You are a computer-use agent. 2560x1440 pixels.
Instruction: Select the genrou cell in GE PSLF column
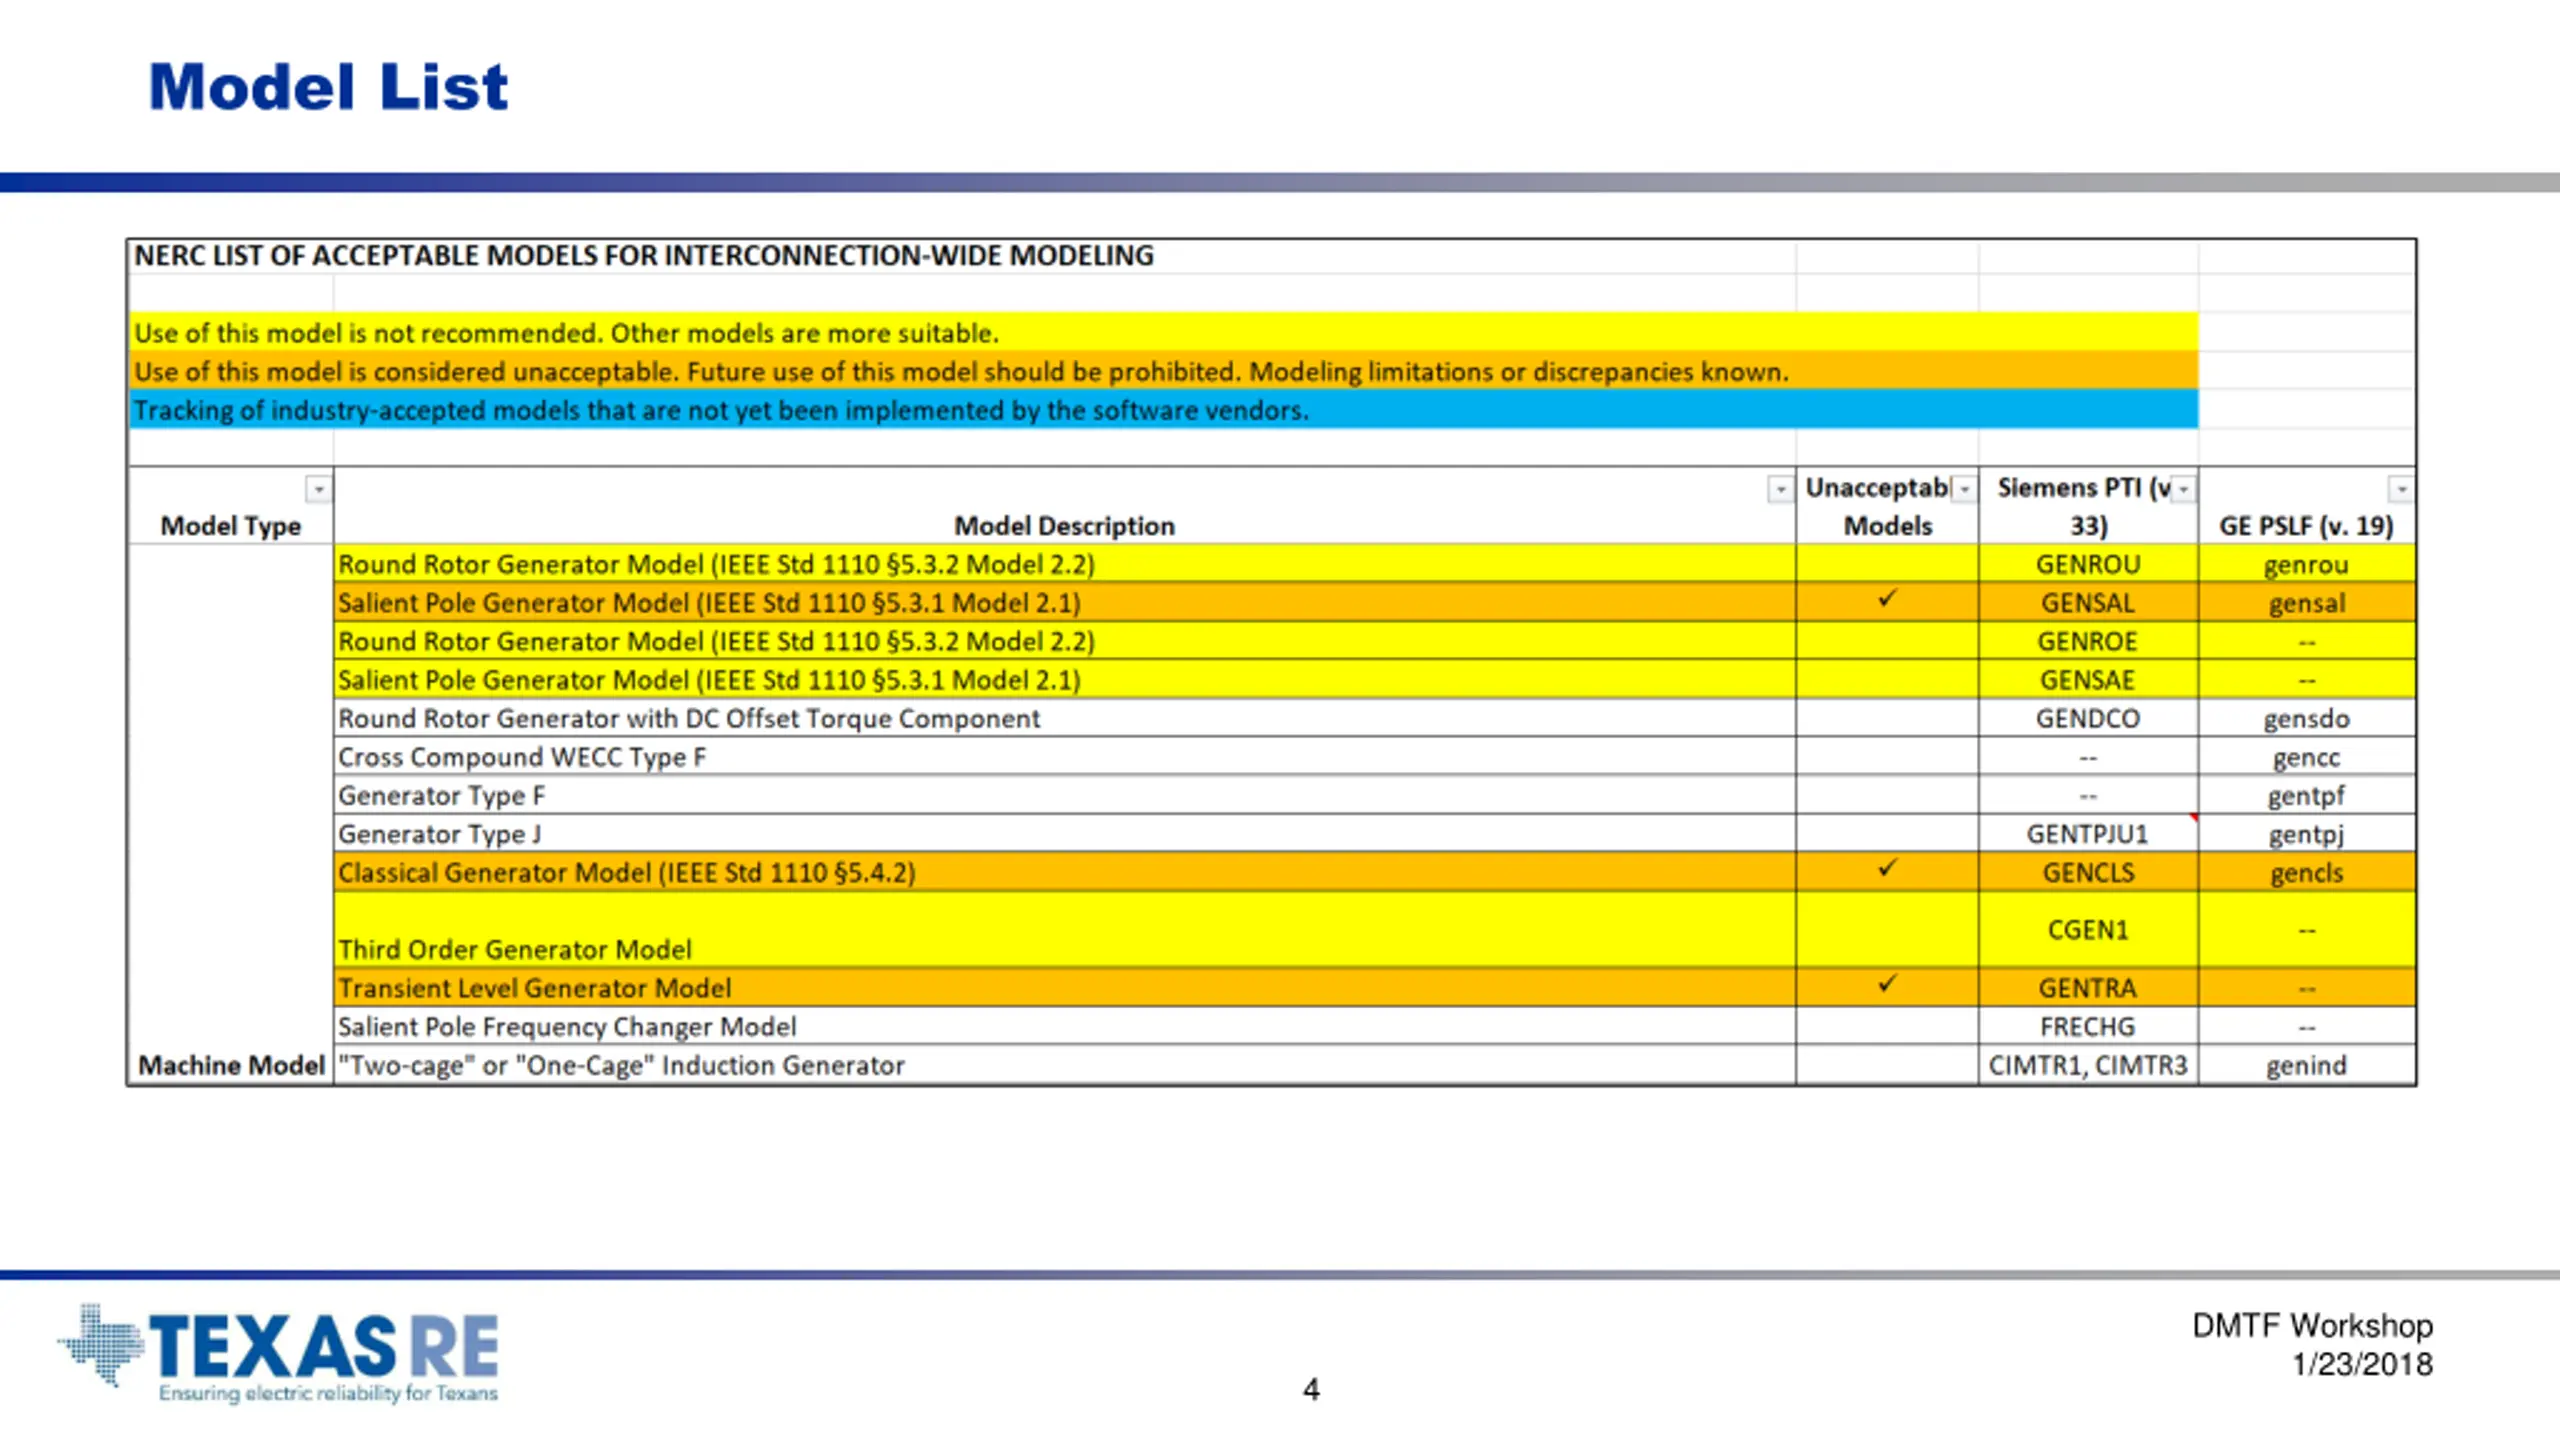point(2306,564)
